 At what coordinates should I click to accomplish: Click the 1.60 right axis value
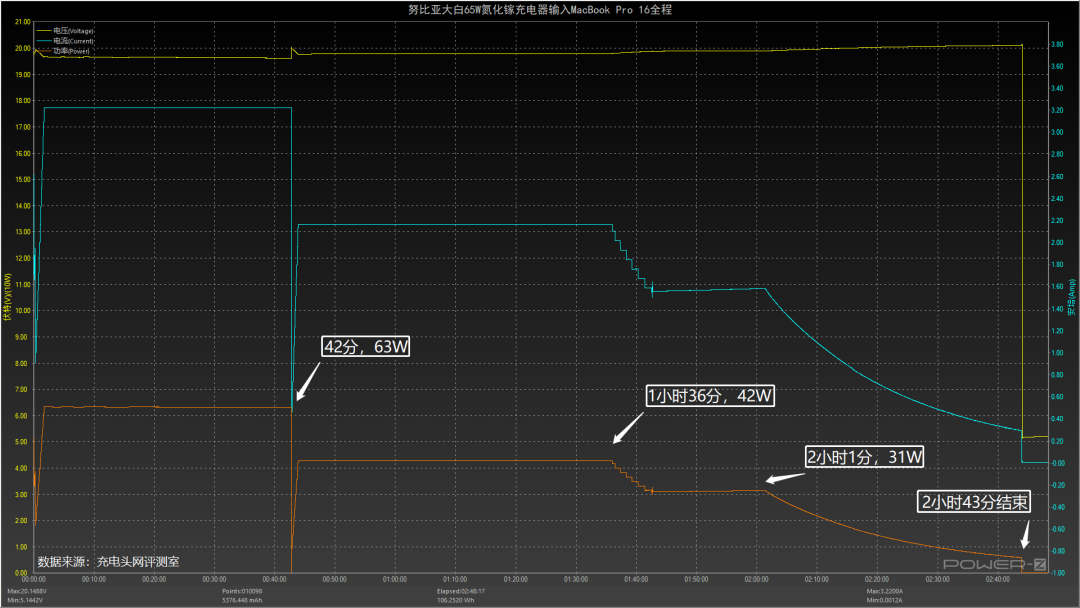[x=1057, y=286]
